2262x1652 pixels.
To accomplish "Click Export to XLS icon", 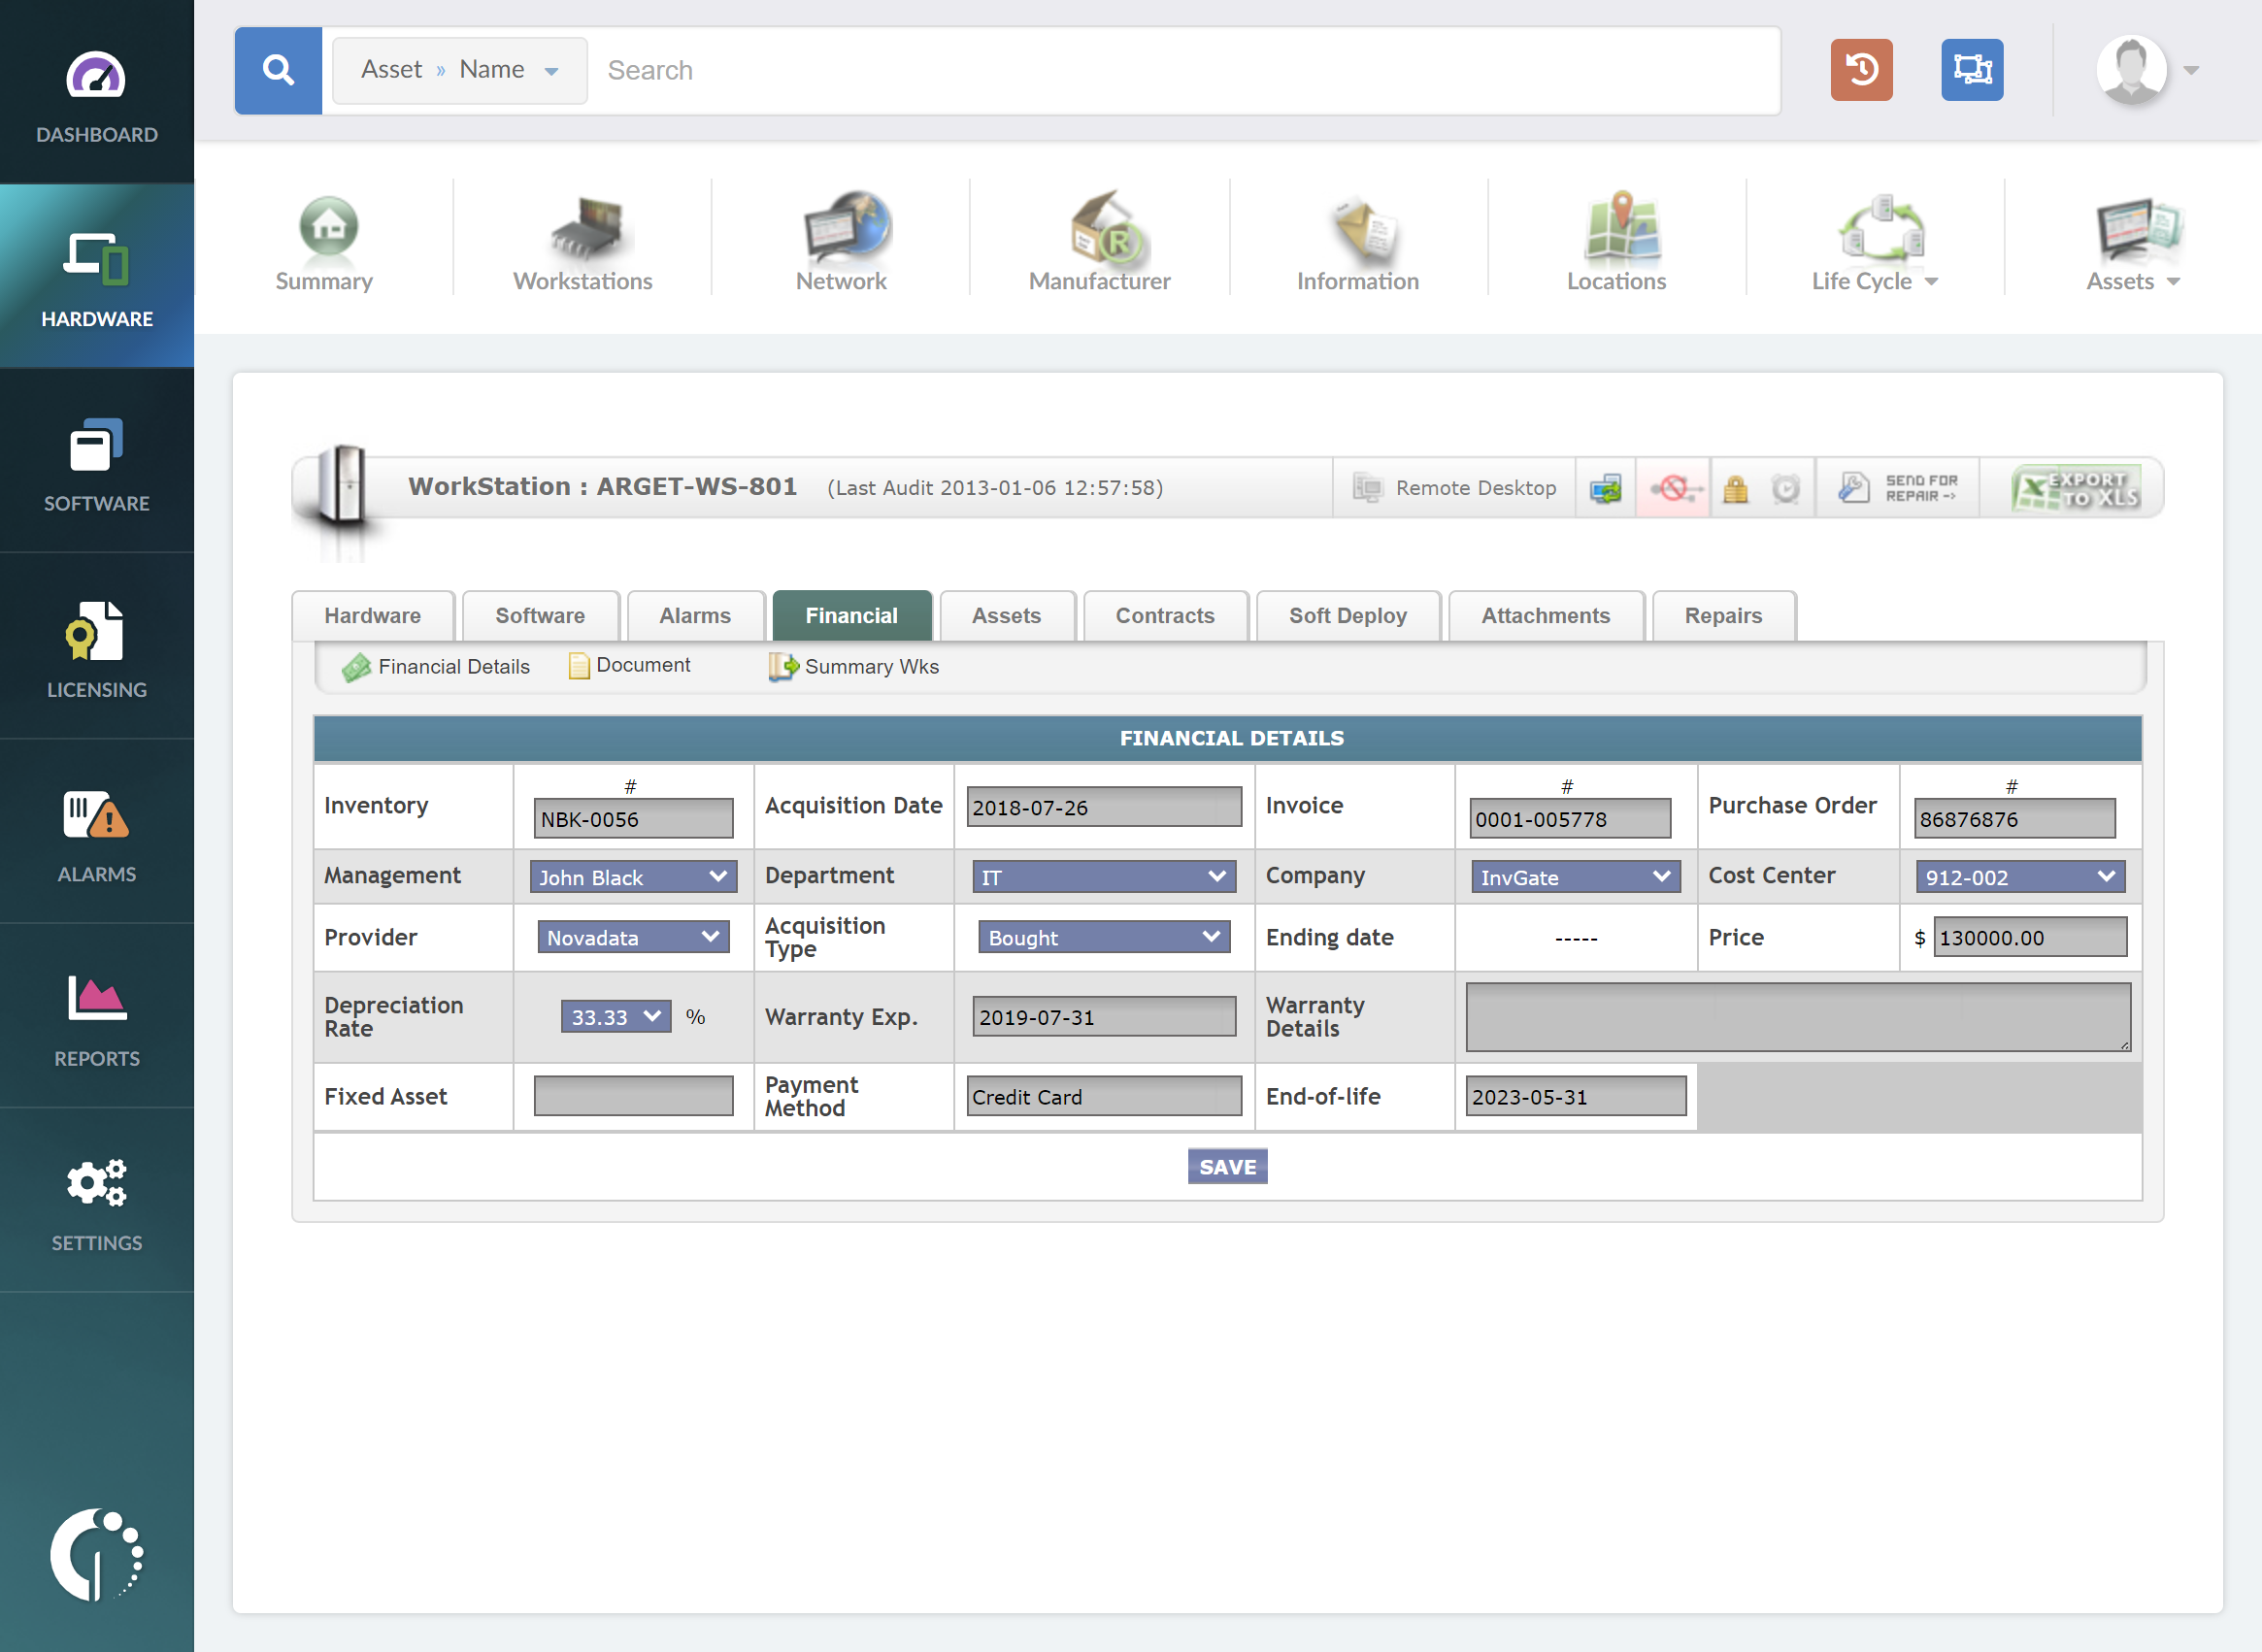I will pos(2075,488).
